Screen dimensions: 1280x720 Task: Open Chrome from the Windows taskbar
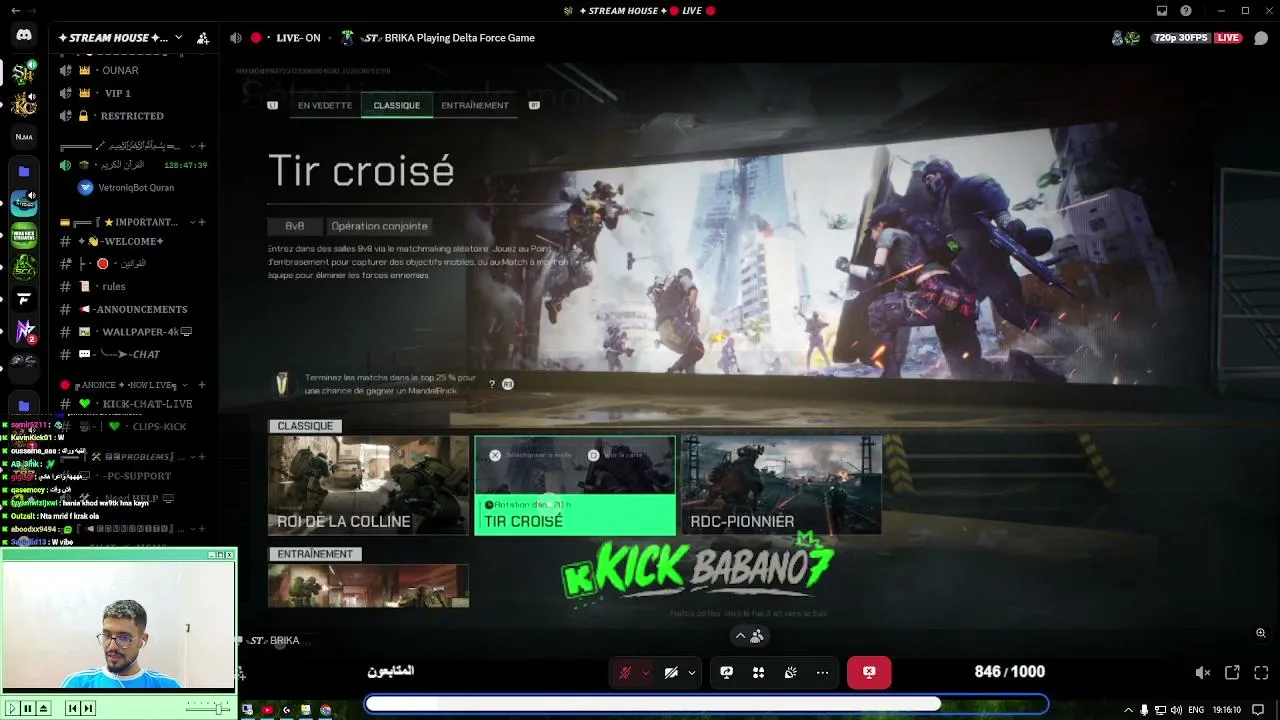click(x=325, y=710)
